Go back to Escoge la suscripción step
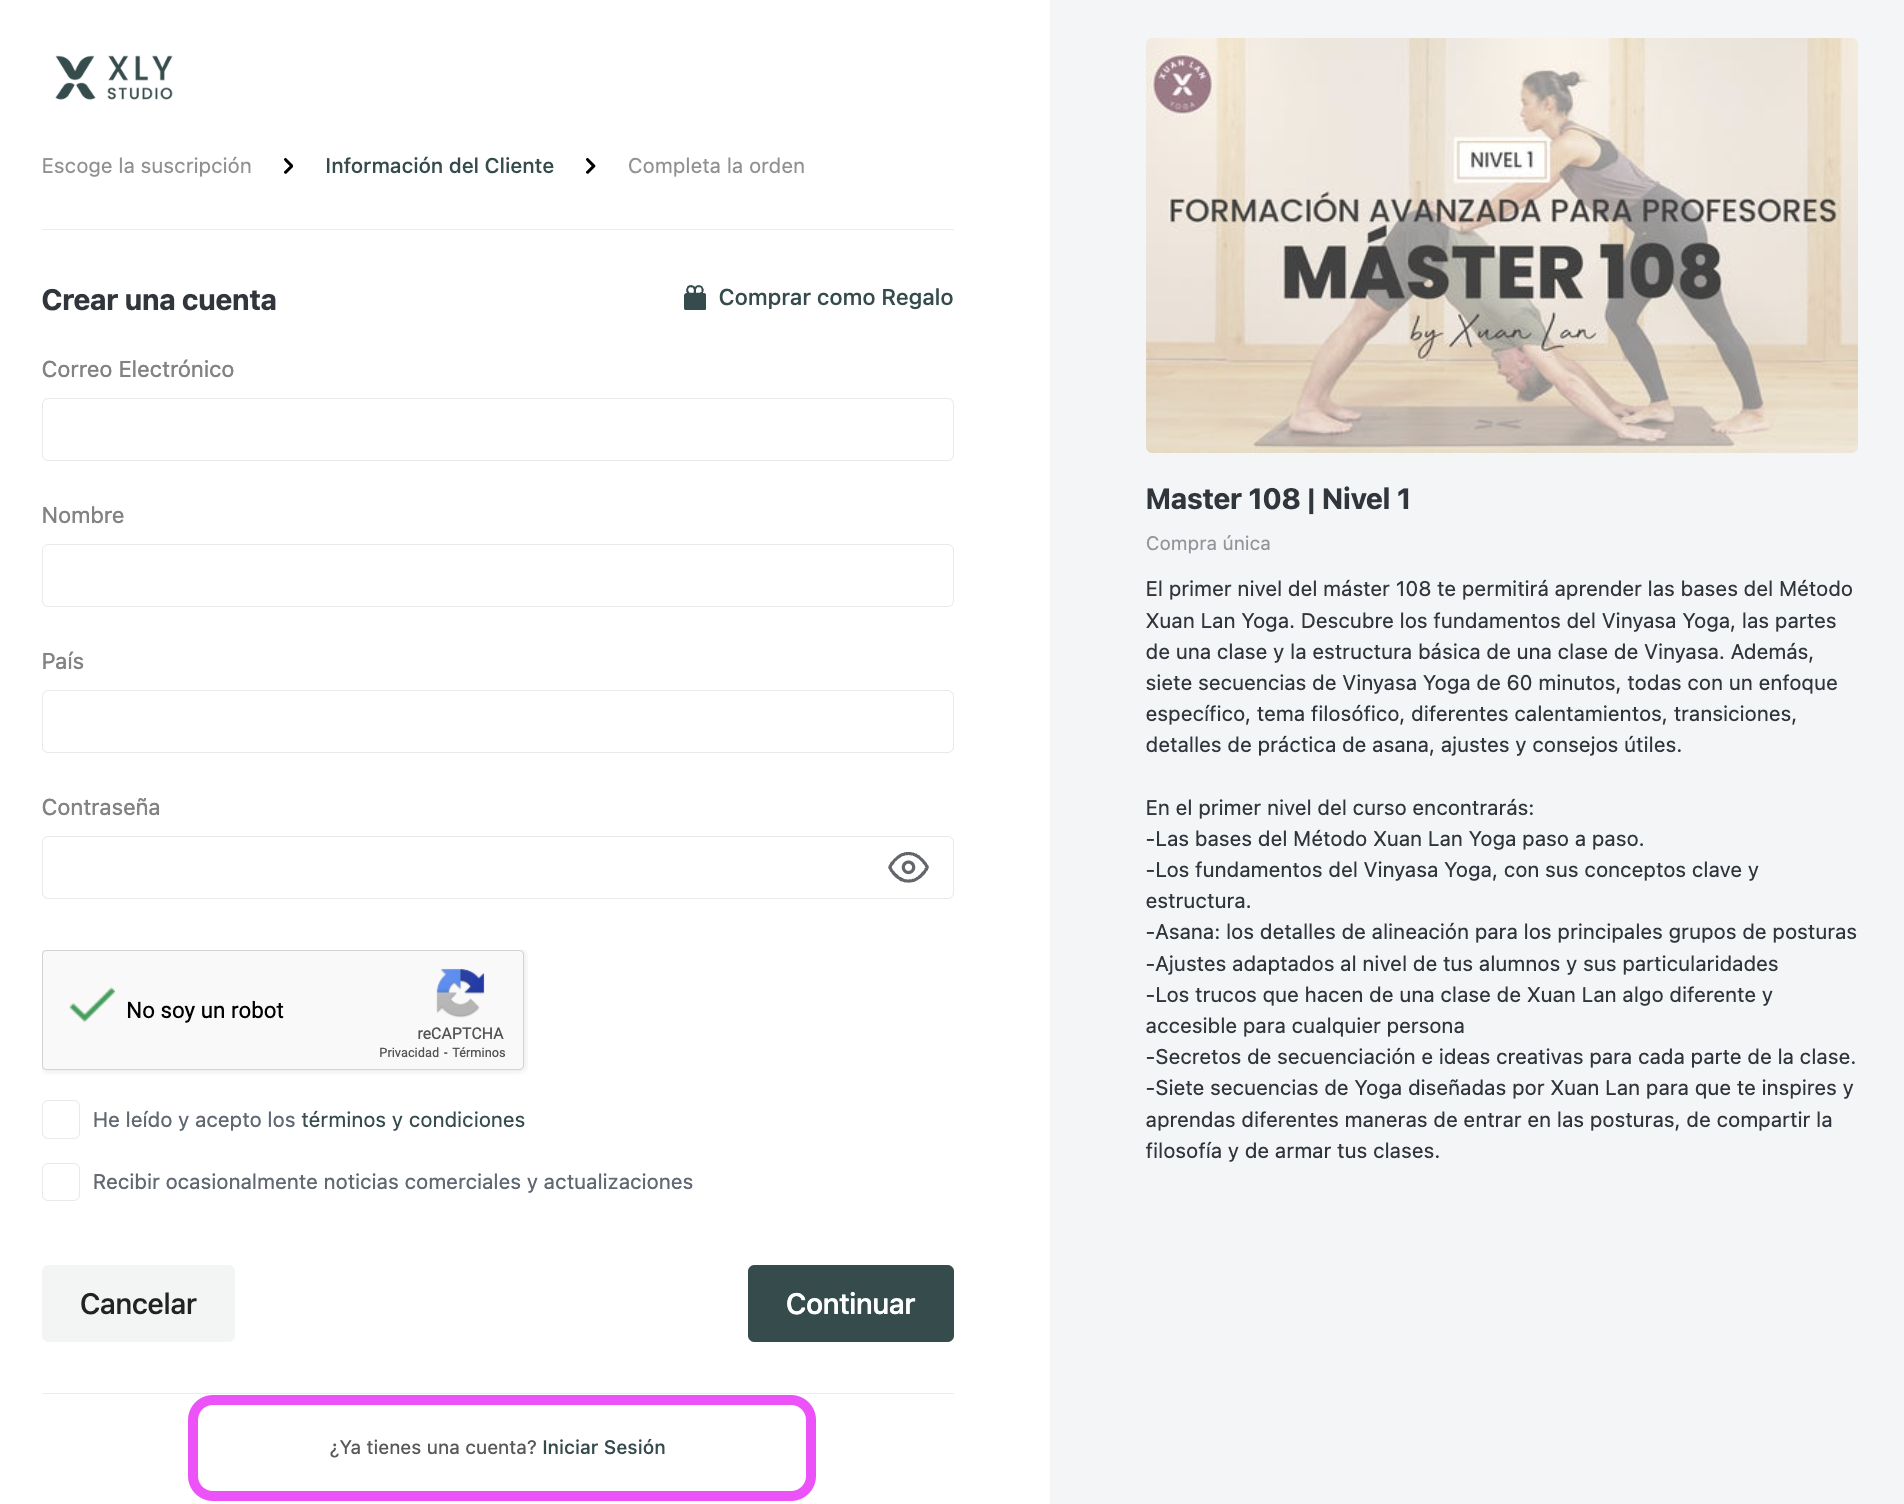This screenshot has height=1504, width=1904. [x=147, y=166]
